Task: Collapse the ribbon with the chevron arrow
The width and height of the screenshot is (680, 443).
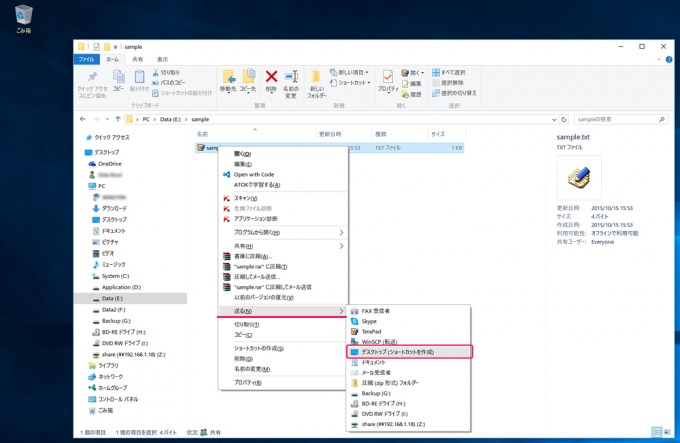Action: click(x=659, y=60)
